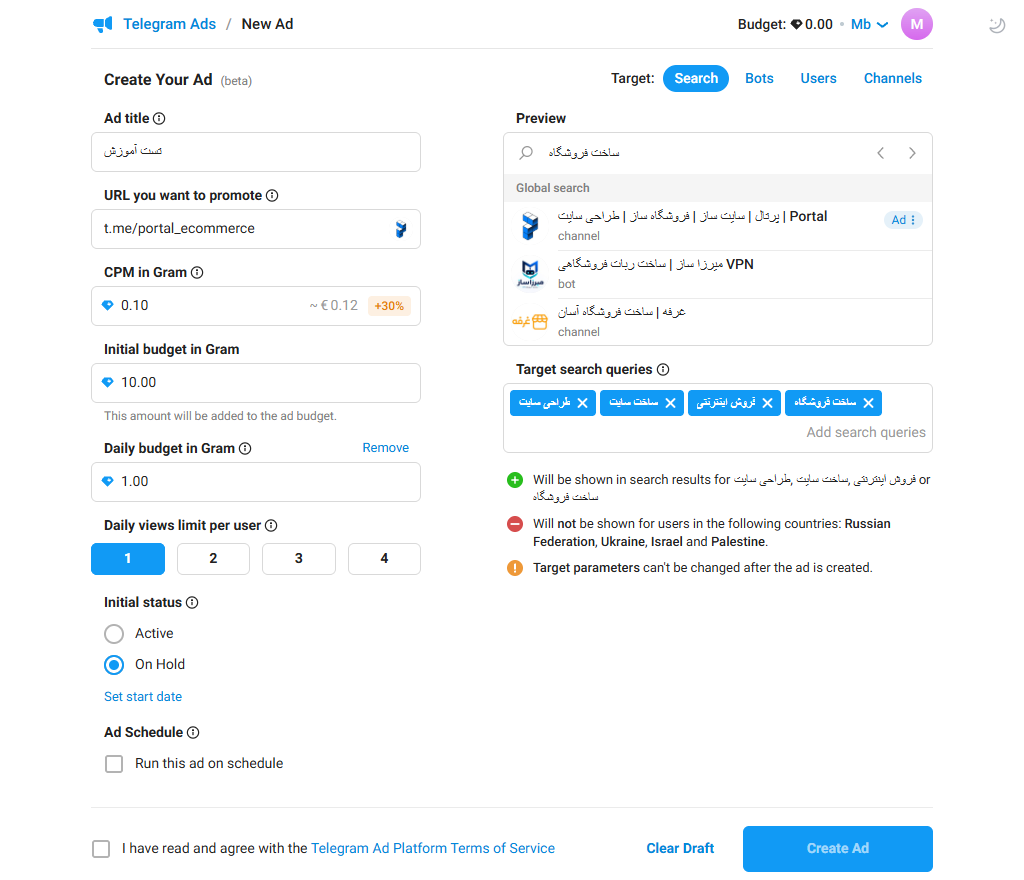1024x880 pixels.
Task: Remove the ساخت سایت search query tag
Action: 670,403
